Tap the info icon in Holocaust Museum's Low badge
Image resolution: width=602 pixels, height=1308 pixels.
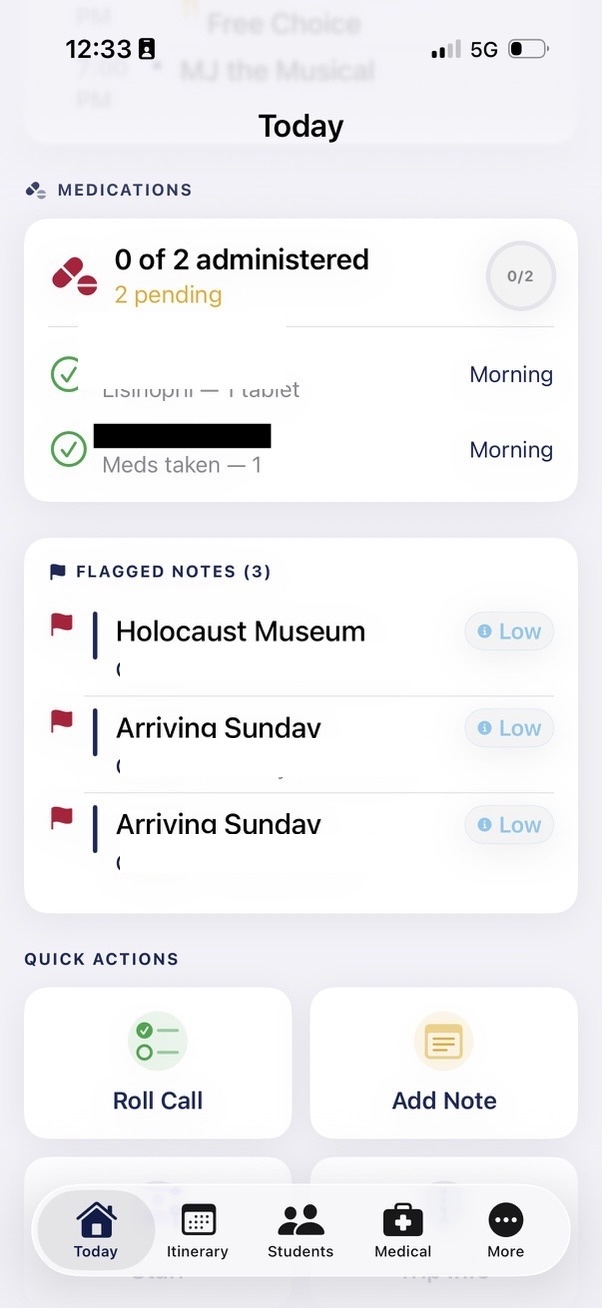click(487, 631)
